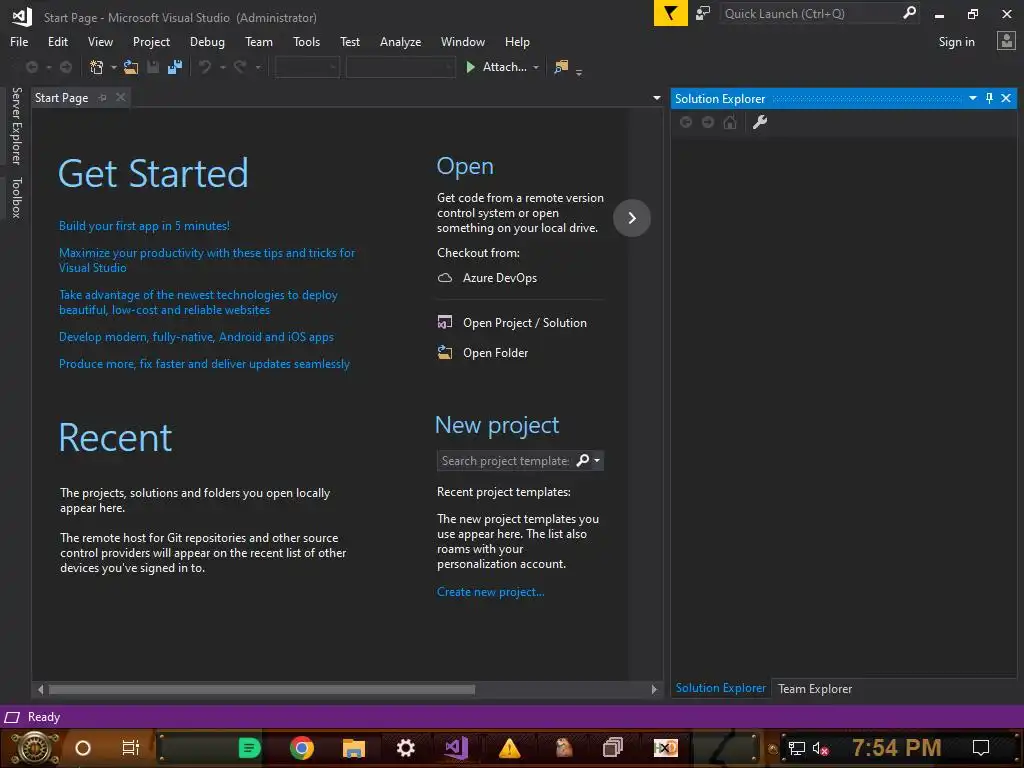Click the Open Project / Solution icon

[x=445, y=322]
